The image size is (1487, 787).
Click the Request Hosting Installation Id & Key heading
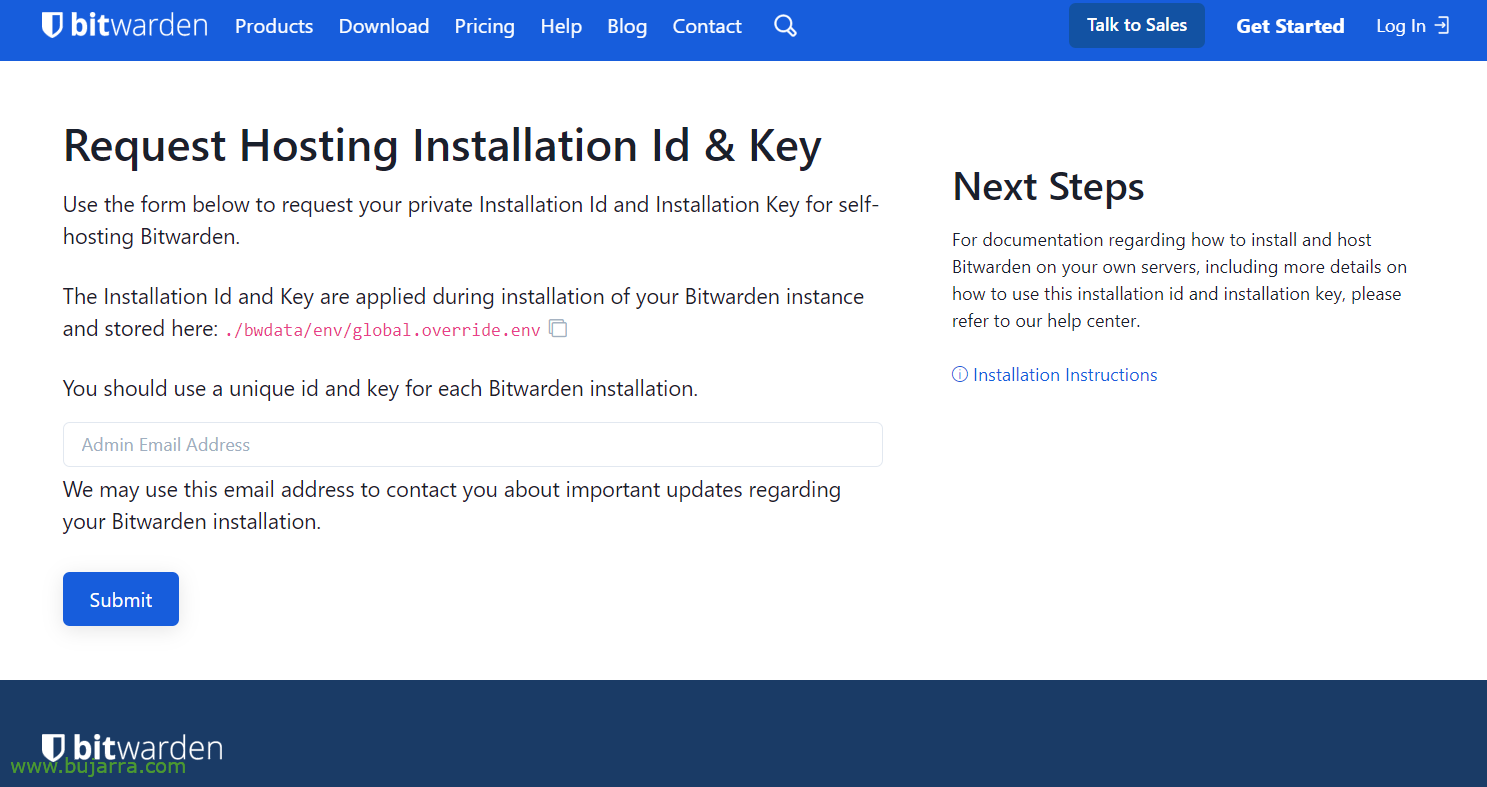tap(442, 146)
